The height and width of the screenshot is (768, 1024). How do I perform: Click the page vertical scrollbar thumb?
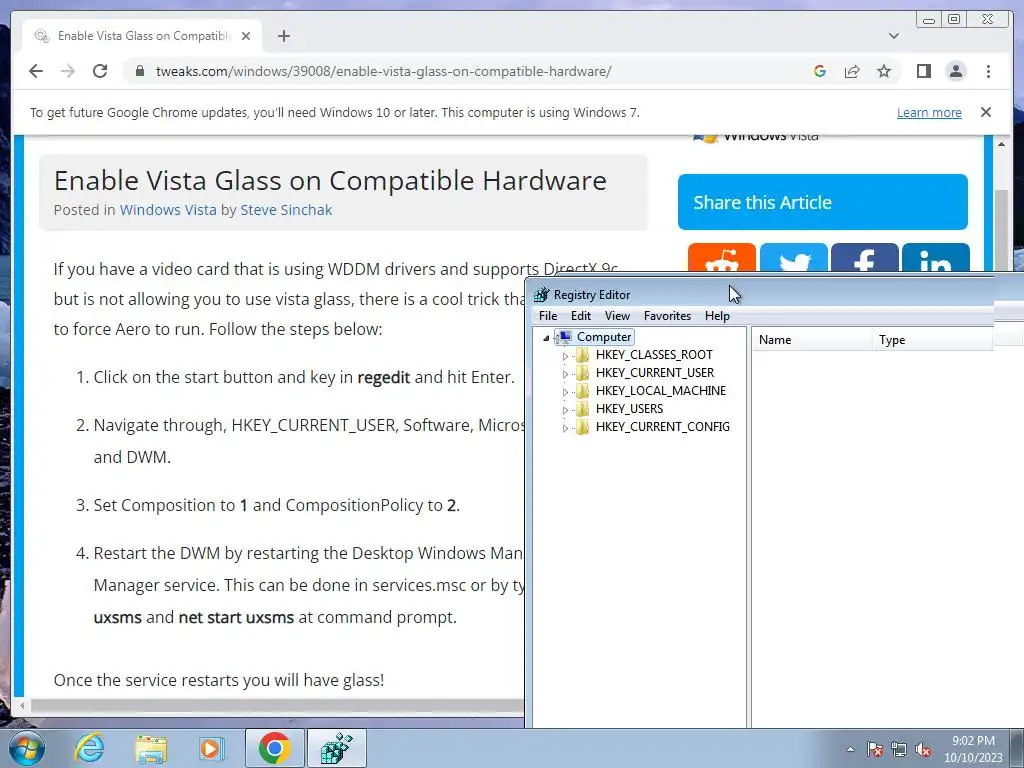1001,229
